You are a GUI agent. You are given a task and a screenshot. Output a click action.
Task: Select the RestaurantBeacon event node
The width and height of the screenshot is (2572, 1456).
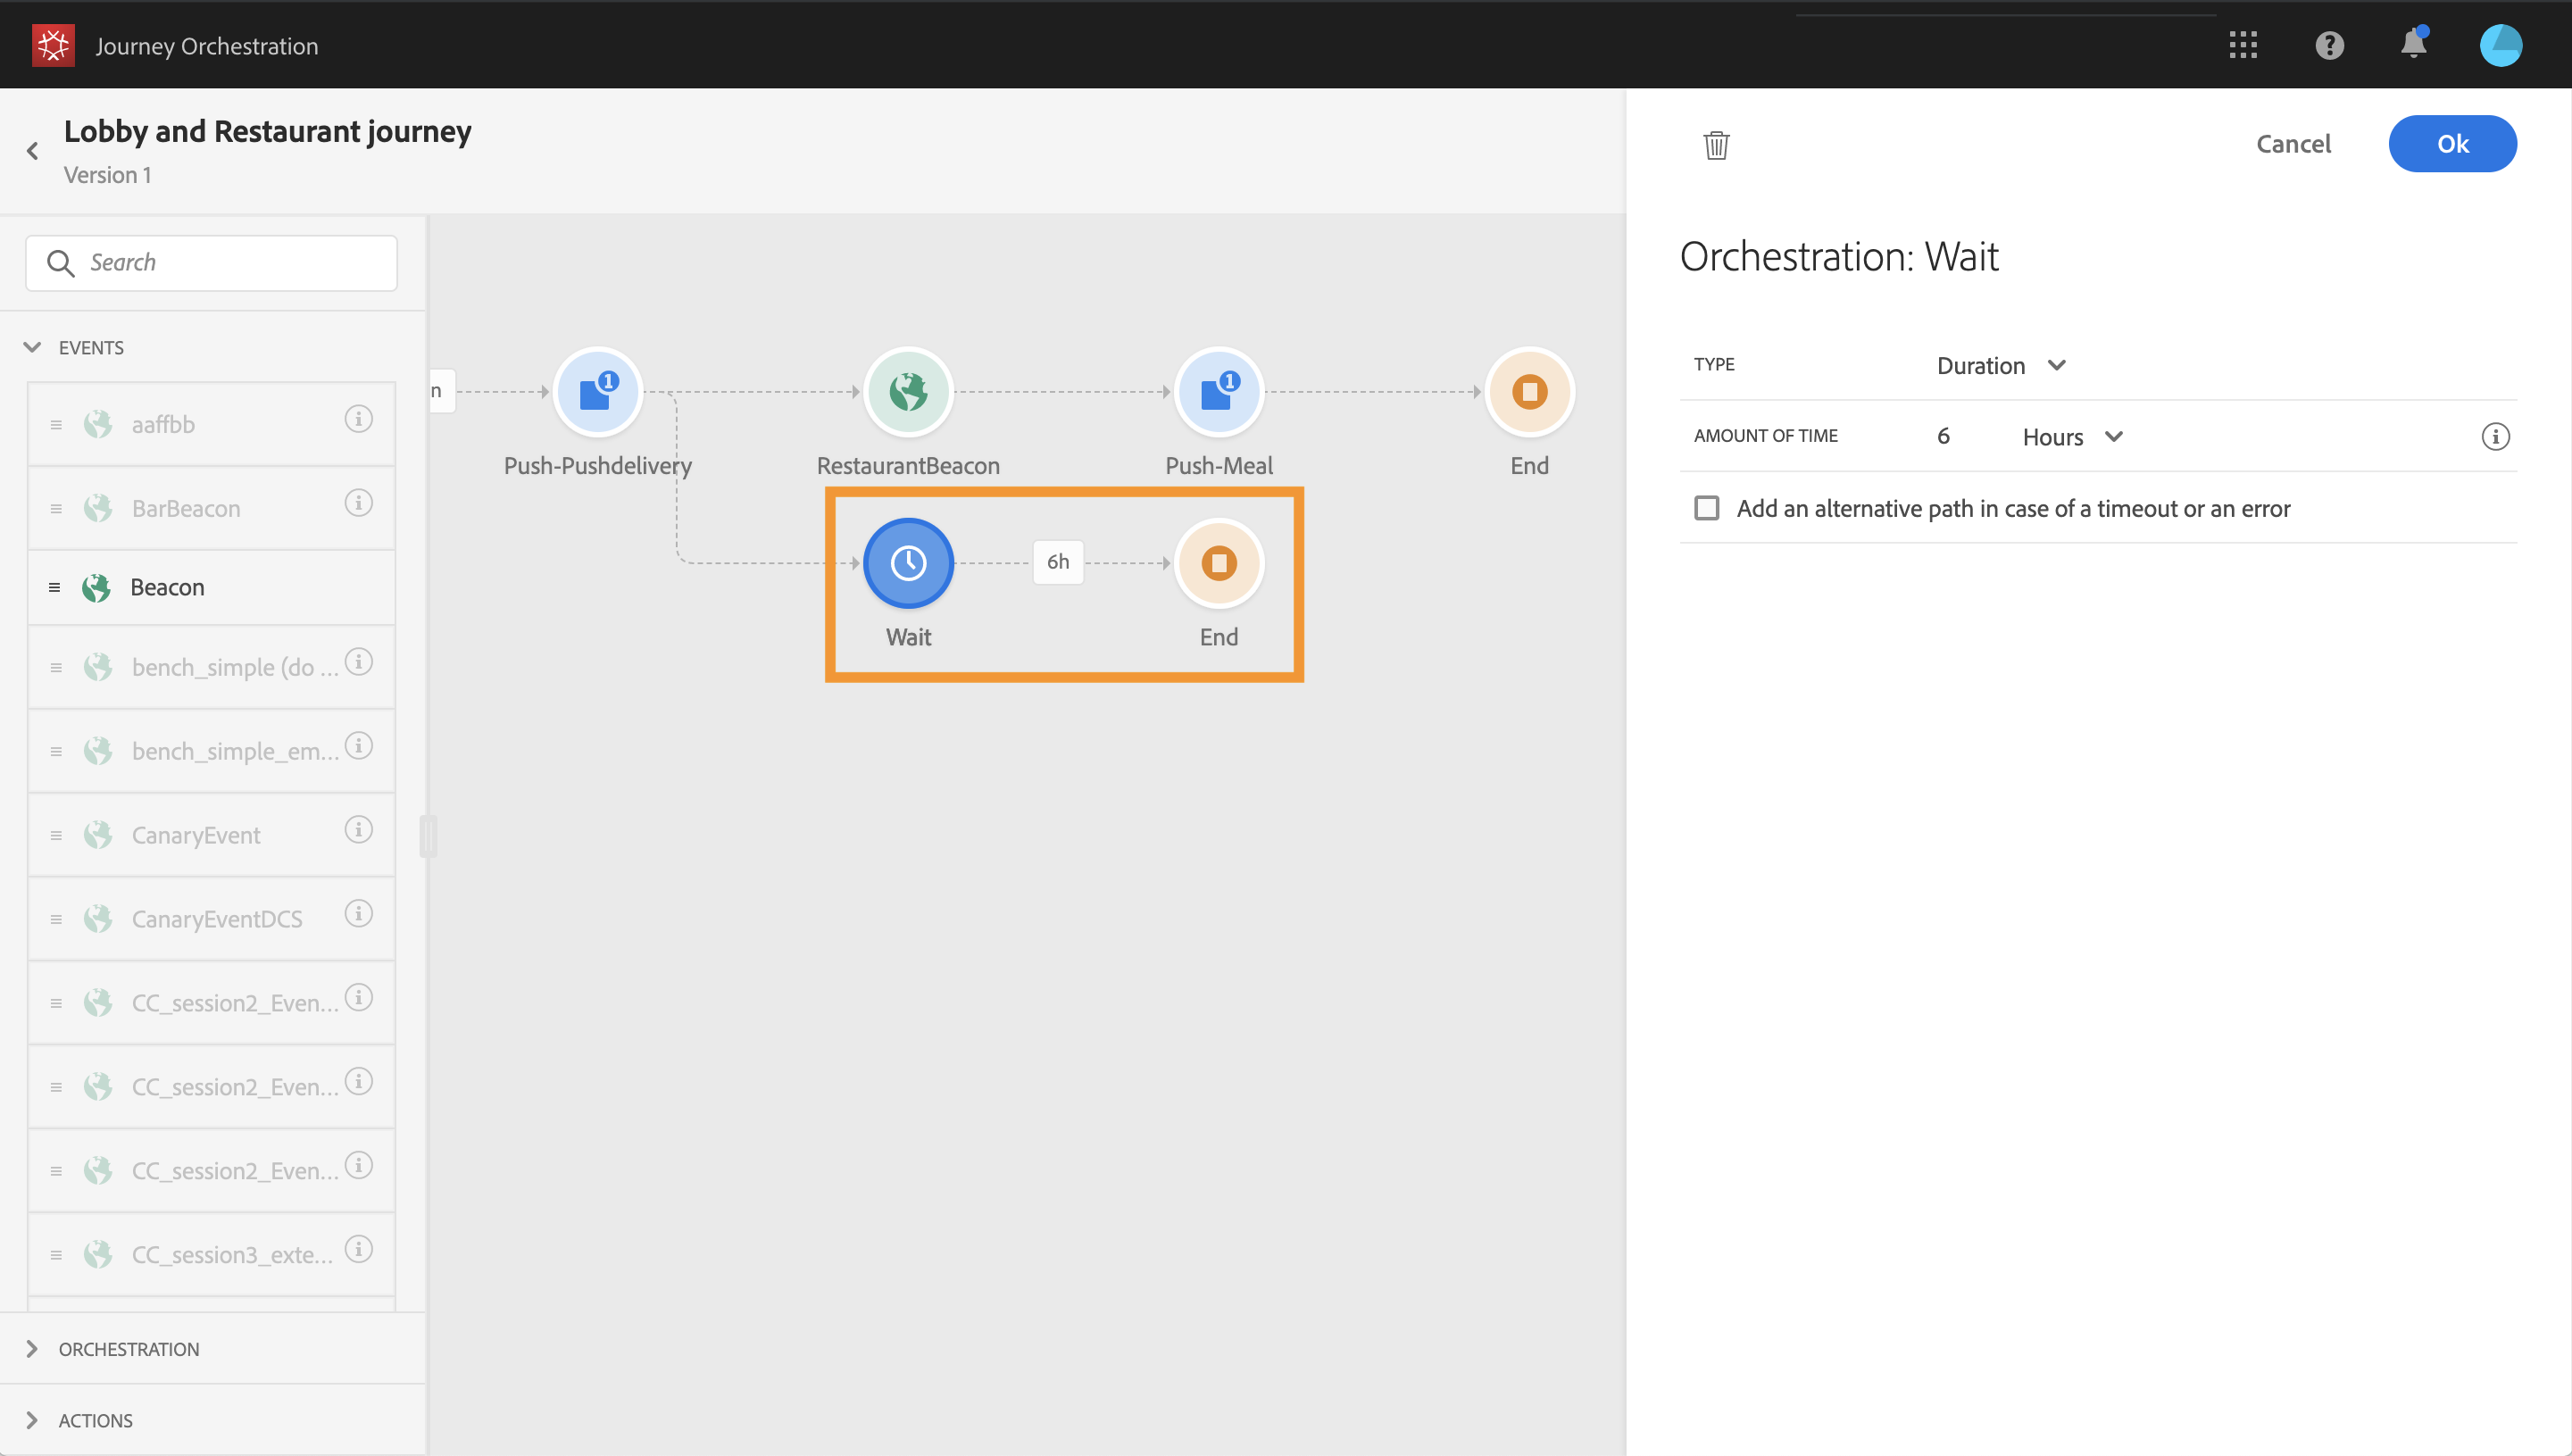click(908, 391)
